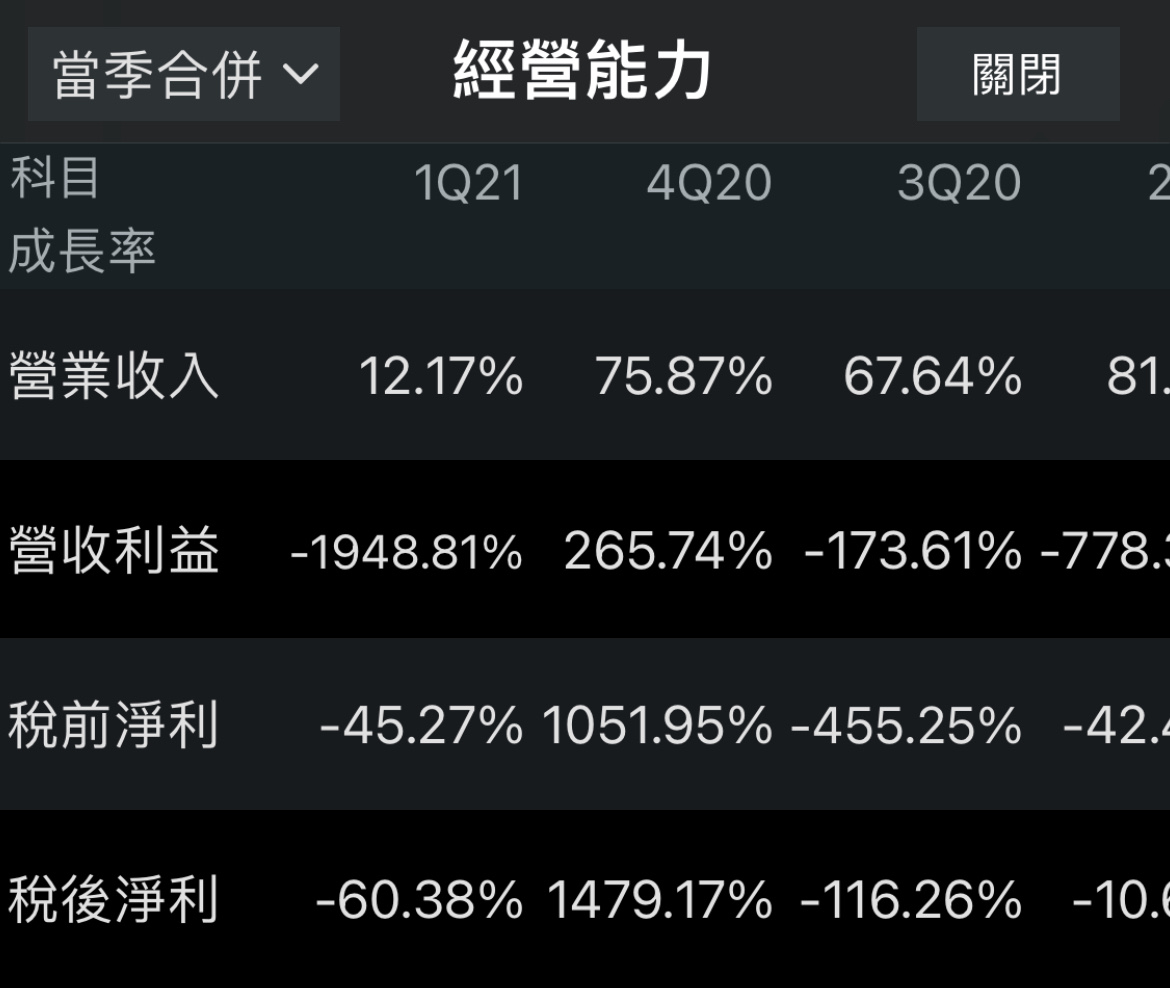This screenshot has width=1170, height=988.
Task: Select the 3Q20 column header
Action: coord(958,184)
